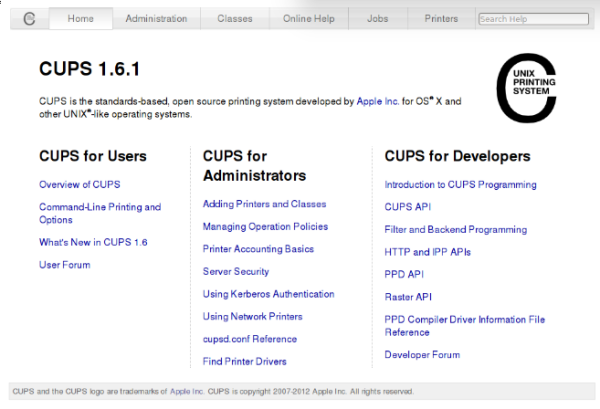The width and height of the screenshot is (600, 409).
Task: Open Introduction to CUPS Programming link
Action: pos(460,185)
